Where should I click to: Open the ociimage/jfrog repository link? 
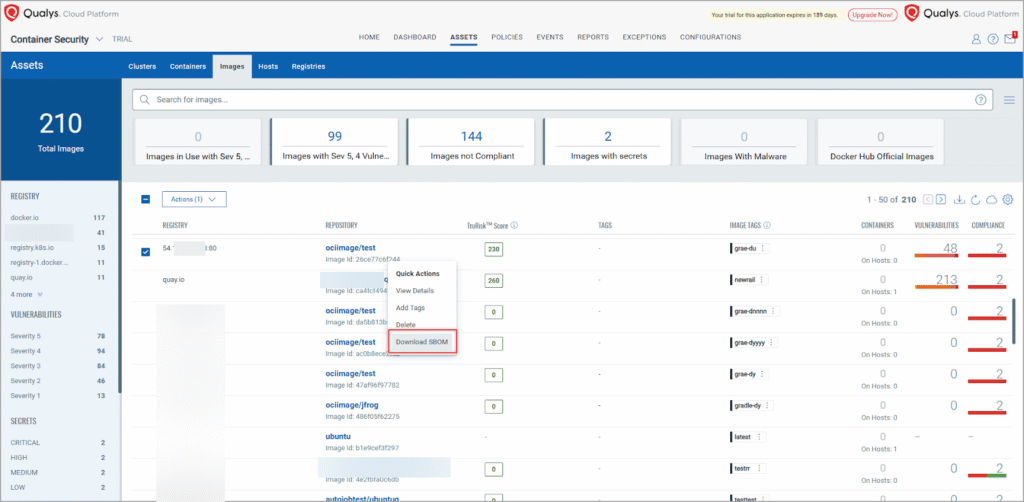tap(353, 405)
